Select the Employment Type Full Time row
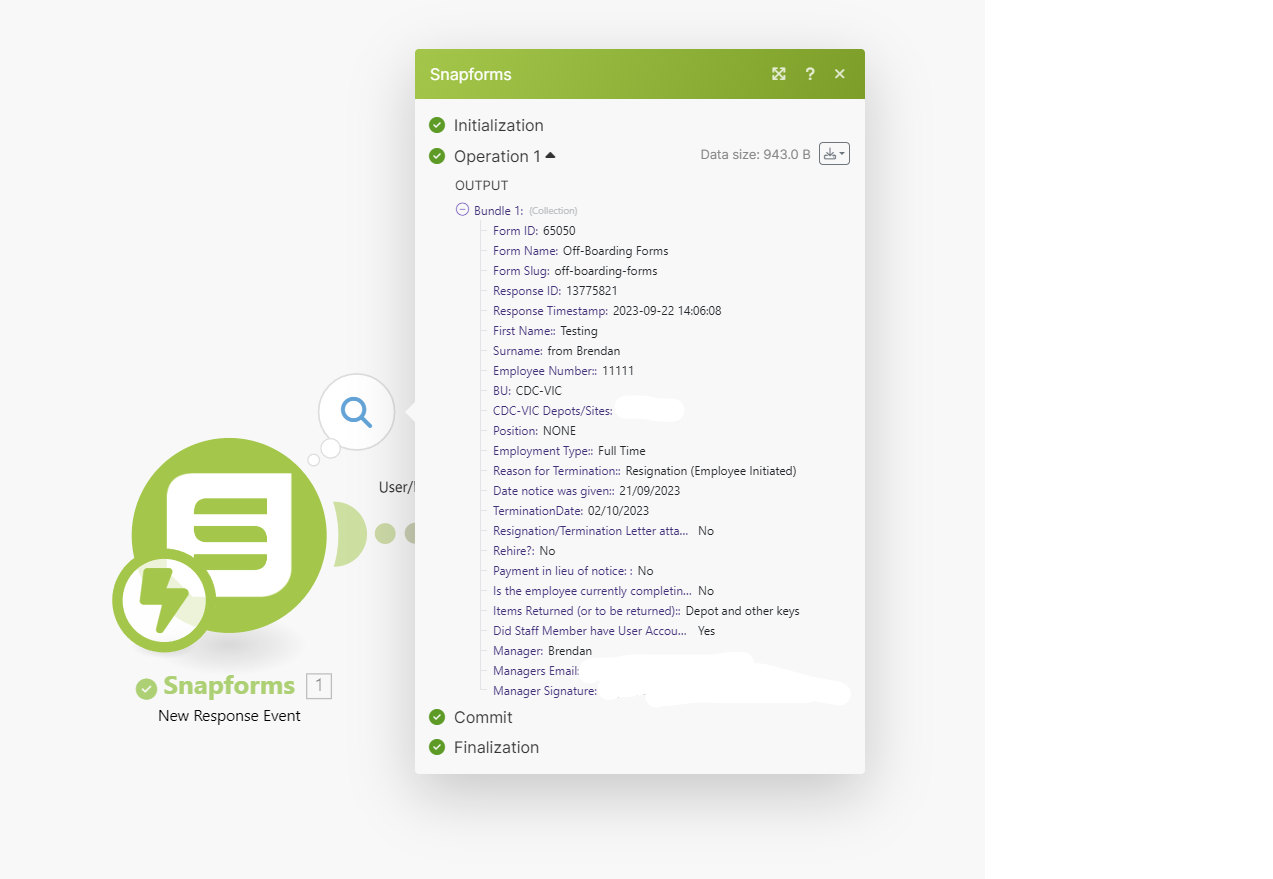The image size is (1273, 879). click(570, 451)
